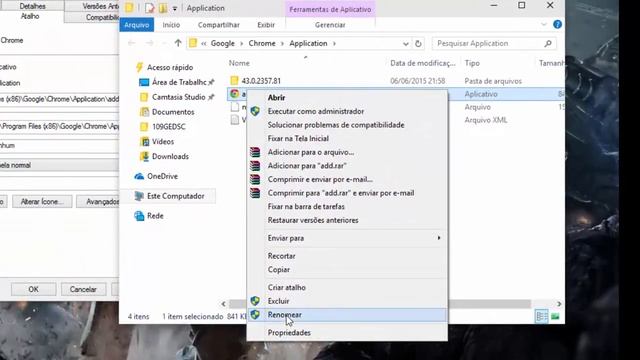Click the shield icon beside Renomear
Image resolution: width=640 pixels, height=360 pixels.
pos(255,315)
